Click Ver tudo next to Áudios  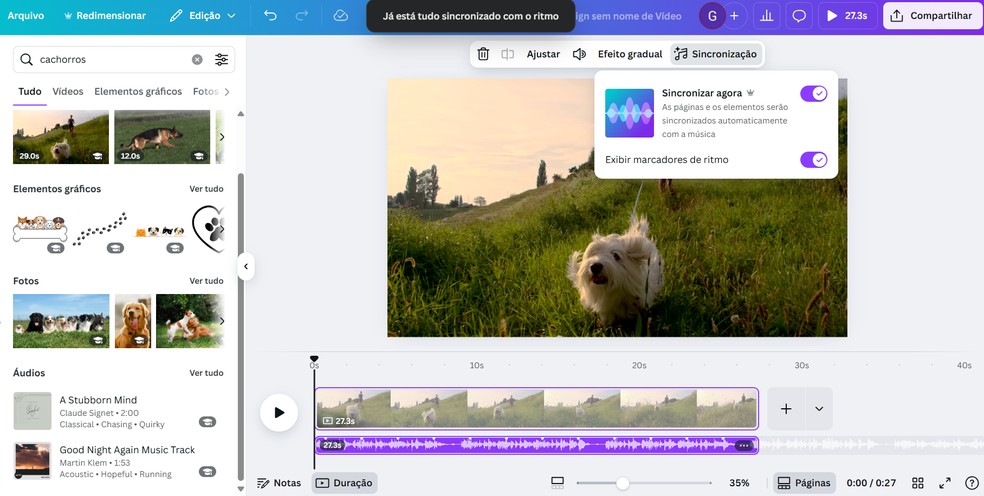click(206, 373)
